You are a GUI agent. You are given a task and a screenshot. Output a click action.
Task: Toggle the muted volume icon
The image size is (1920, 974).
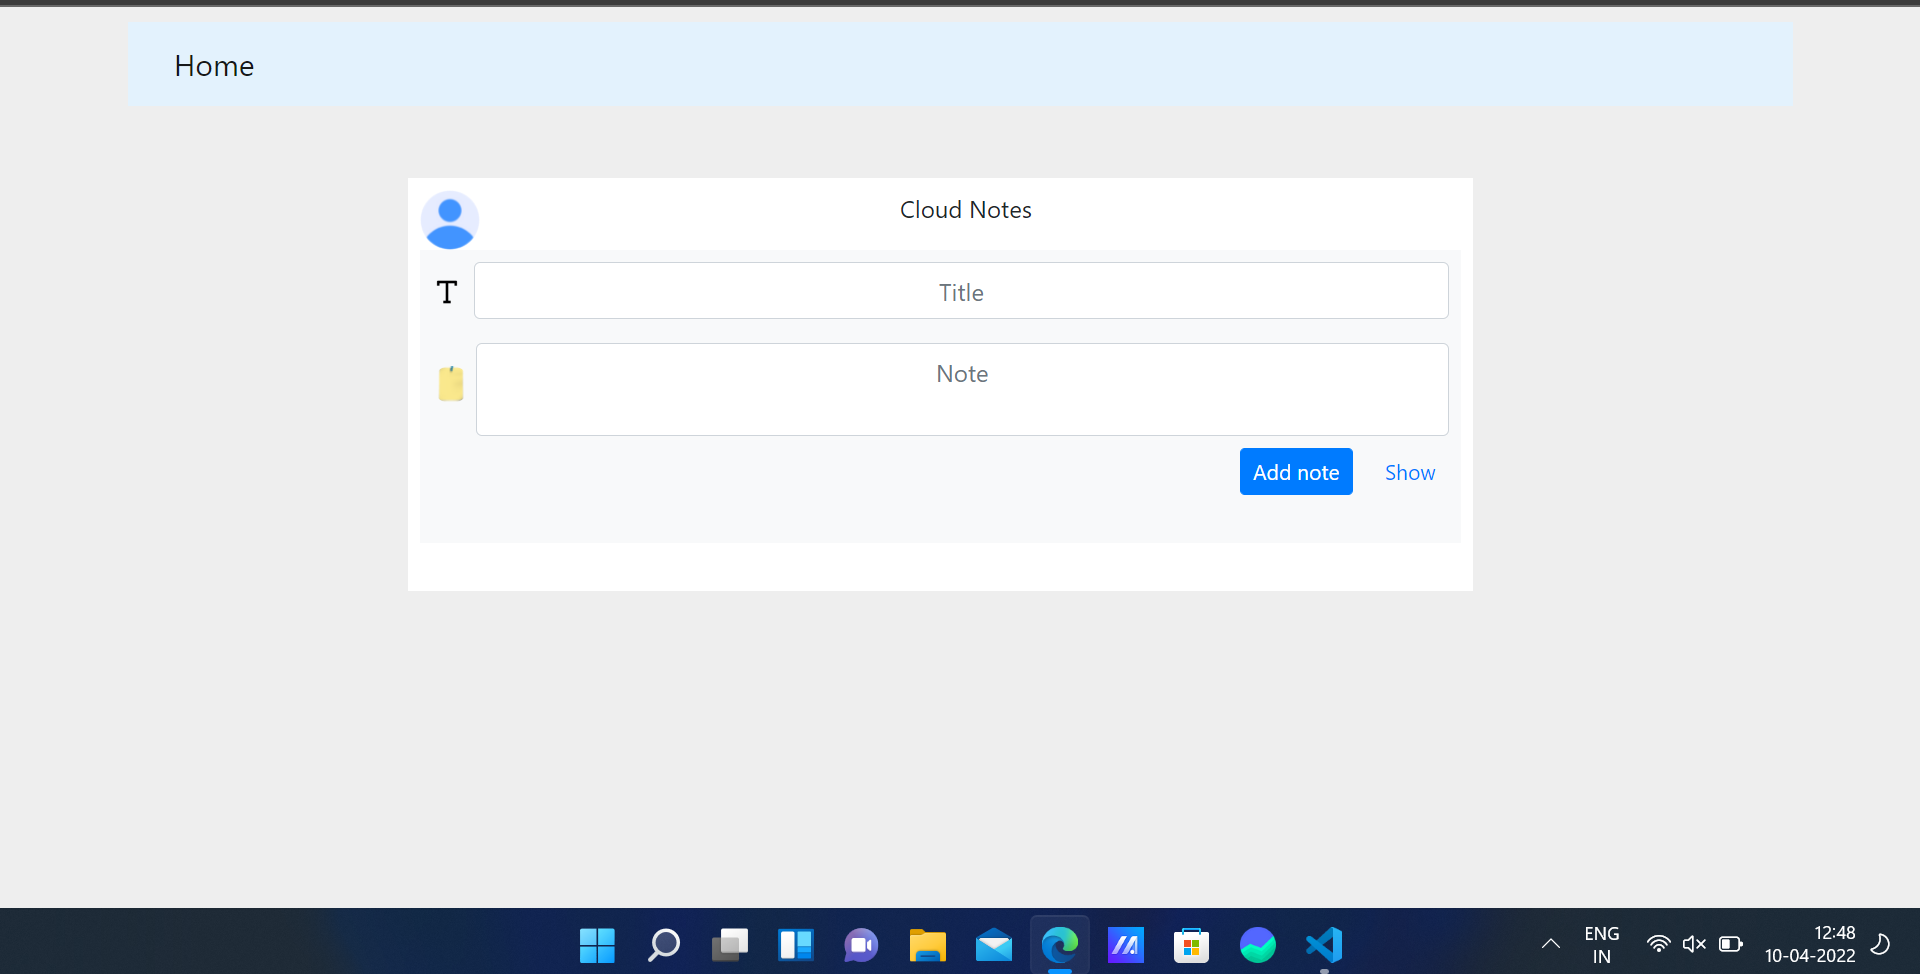pos(1694,944)
